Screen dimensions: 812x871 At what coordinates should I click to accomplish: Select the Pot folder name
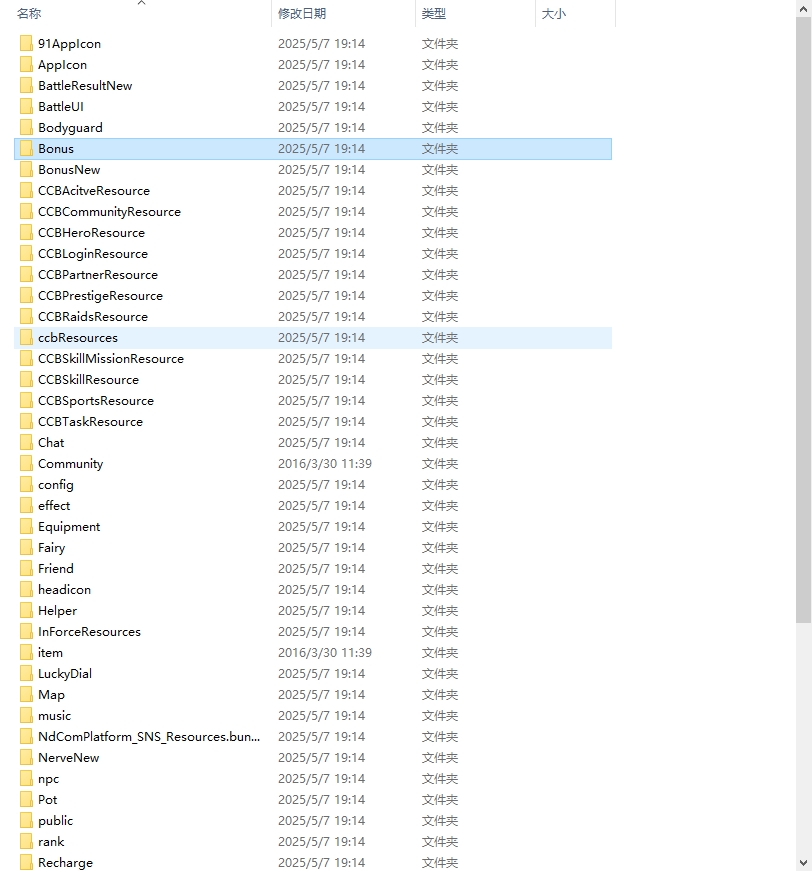tap(48, 800)
